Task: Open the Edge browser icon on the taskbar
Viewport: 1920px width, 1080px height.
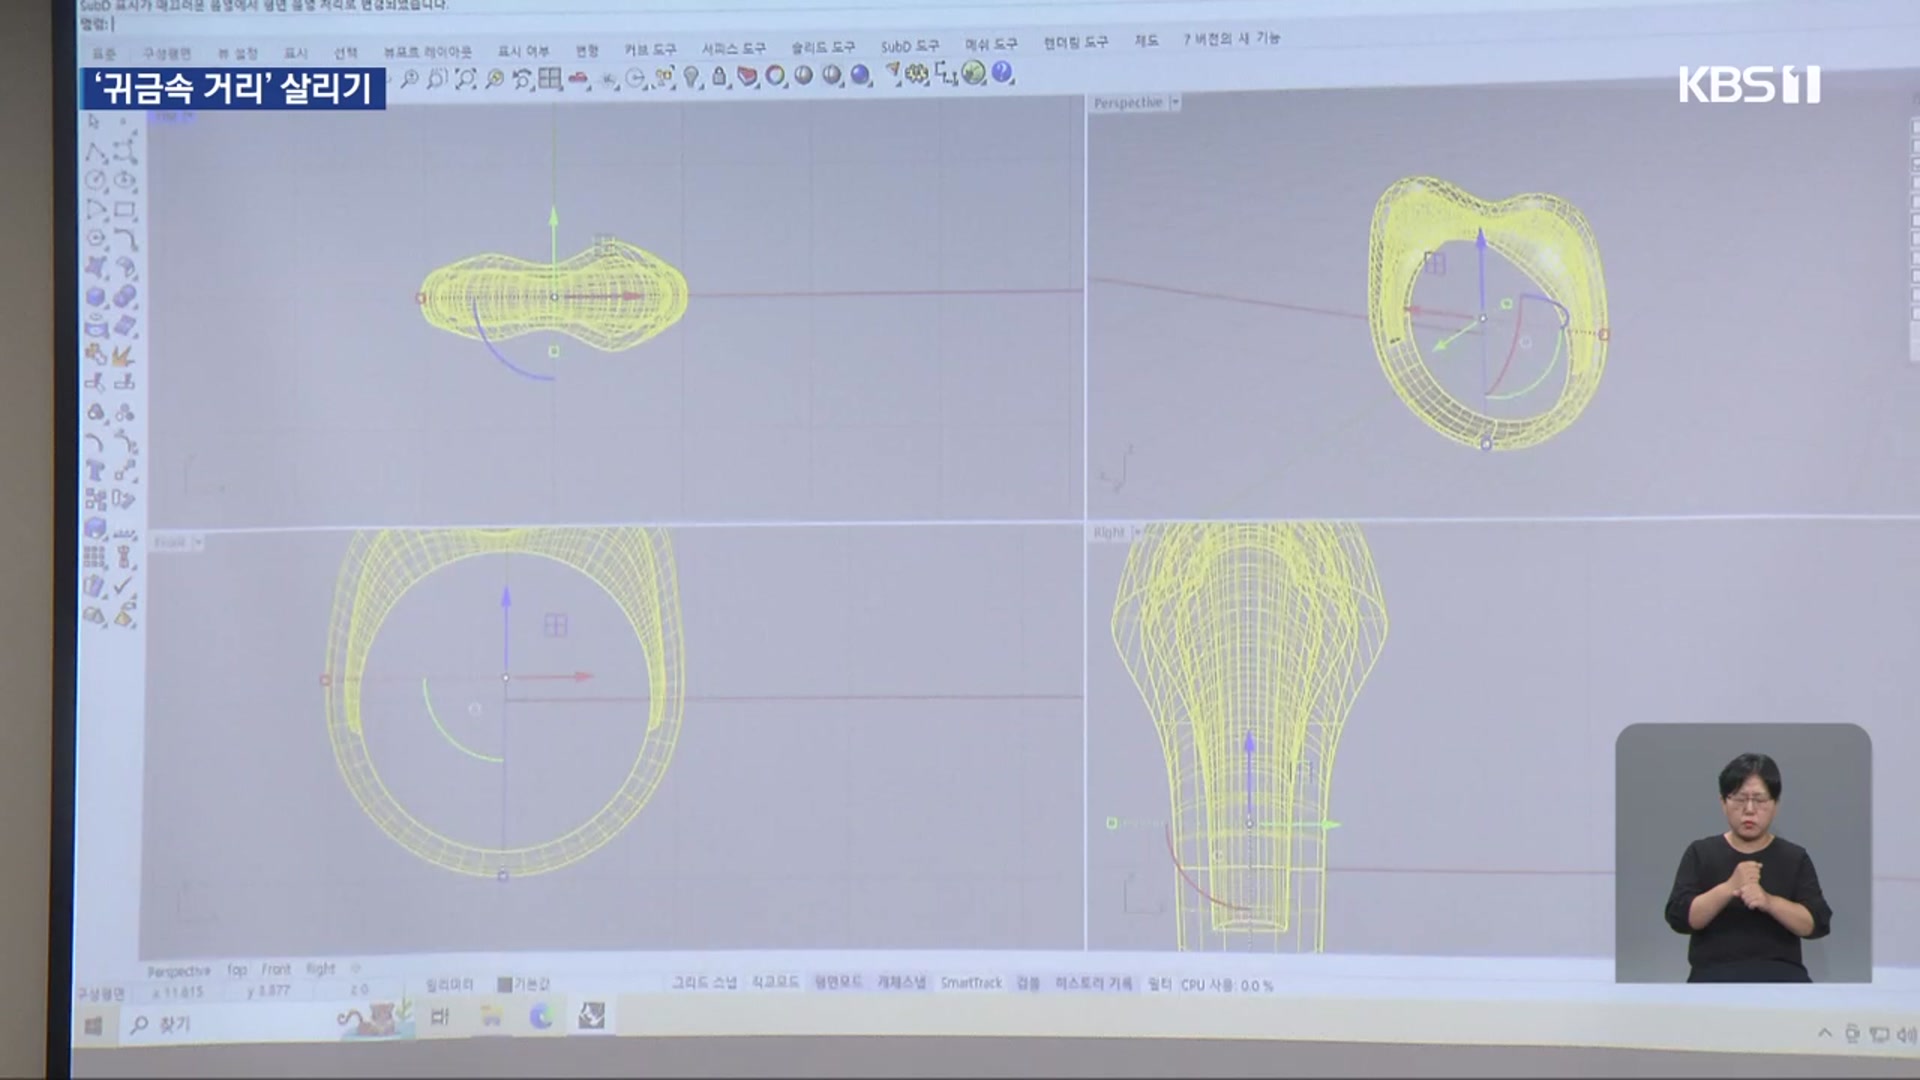Action: click(x=541, y=1017)
